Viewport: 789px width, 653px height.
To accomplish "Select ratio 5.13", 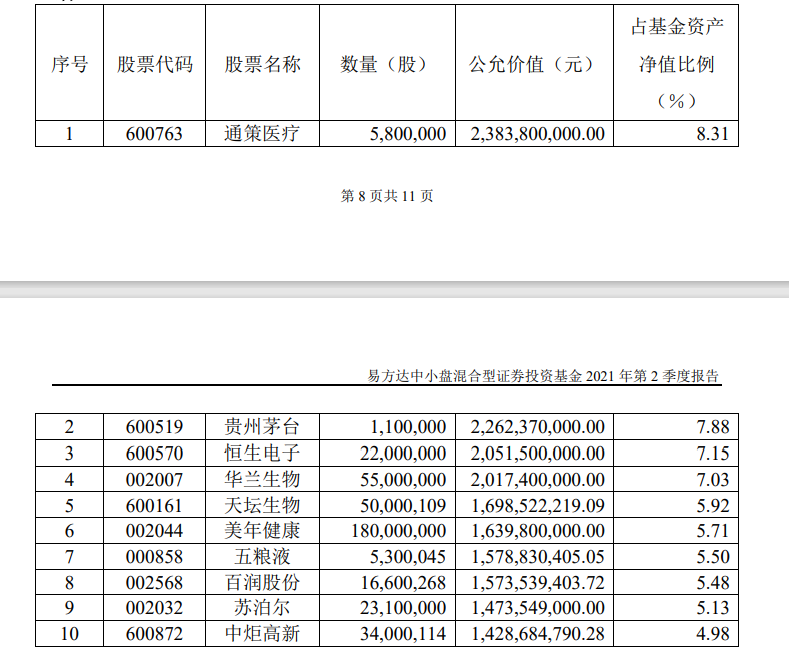I will pos(713,608).
